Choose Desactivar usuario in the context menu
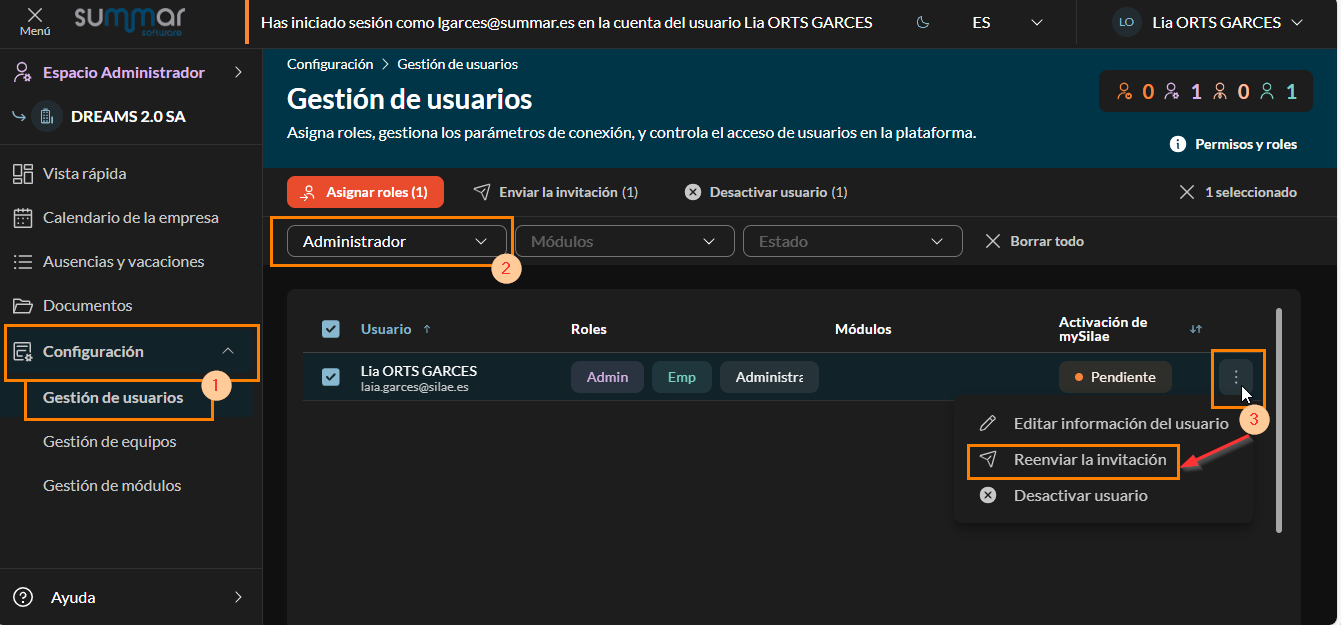The height and width of the screenshot is (625, 1341). click(1080, 496)
